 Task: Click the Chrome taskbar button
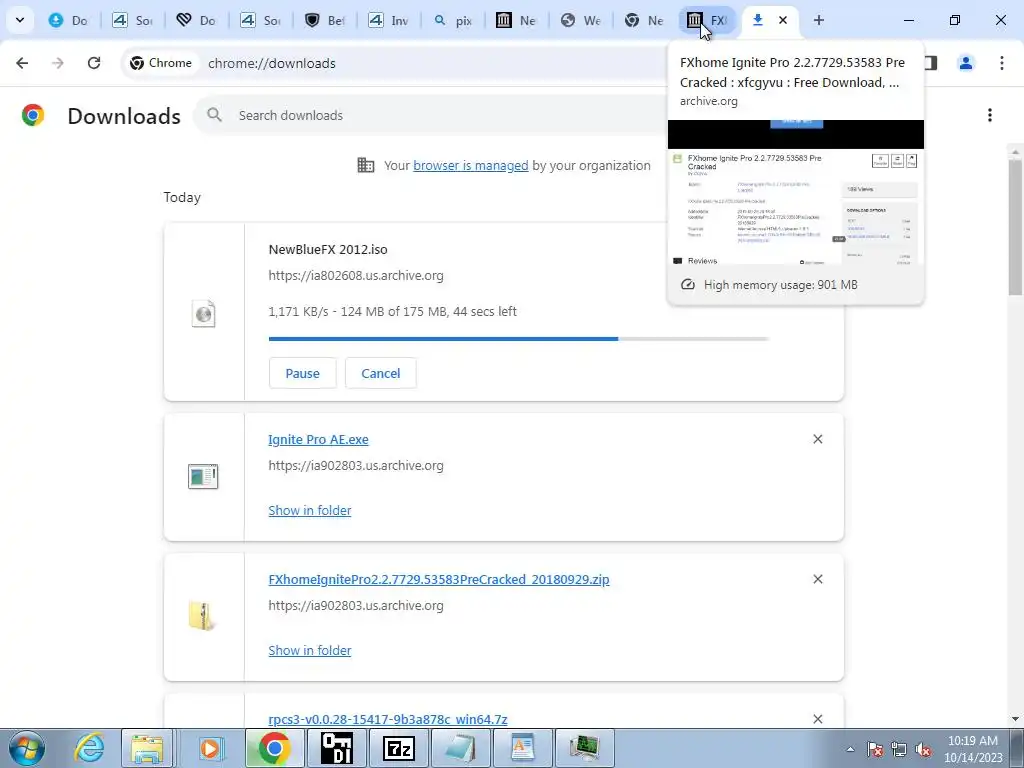[274, 748]
